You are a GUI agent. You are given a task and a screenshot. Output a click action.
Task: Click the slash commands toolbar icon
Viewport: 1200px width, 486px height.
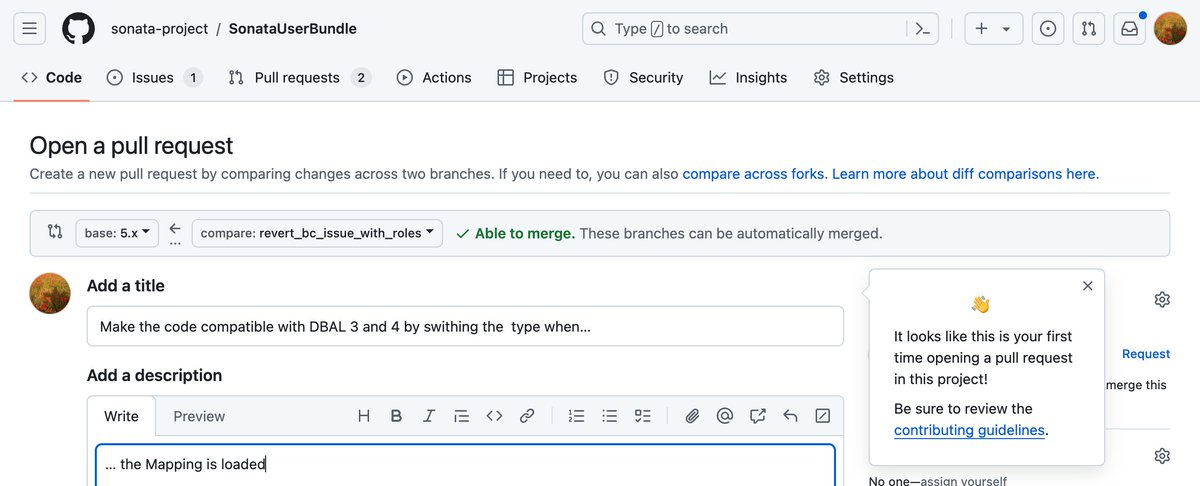823,416
